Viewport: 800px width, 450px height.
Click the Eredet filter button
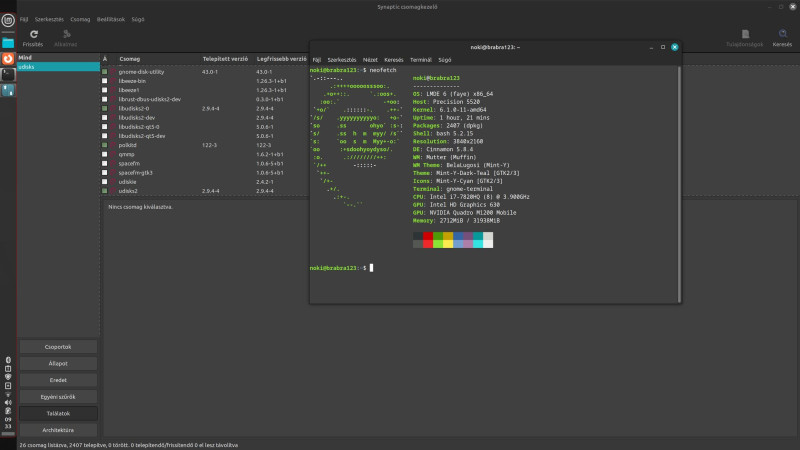(58, 380)
